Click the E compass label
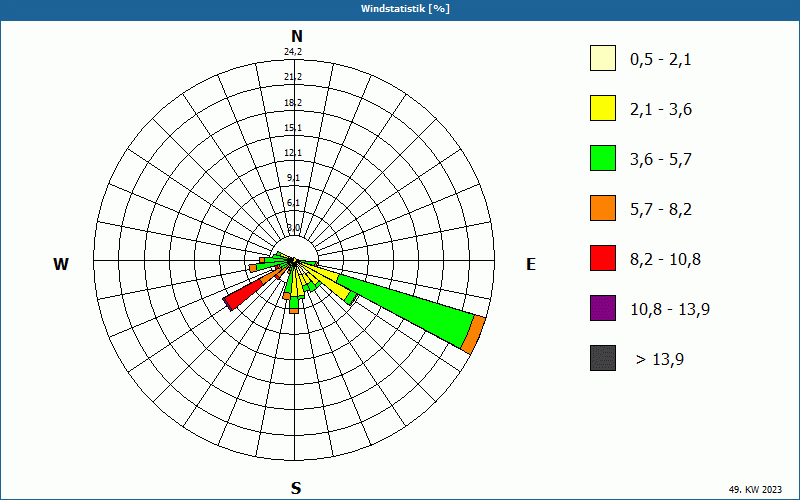The width and height of the screenshot is (800, 500). pyautogui.click(x=531, y=264)
